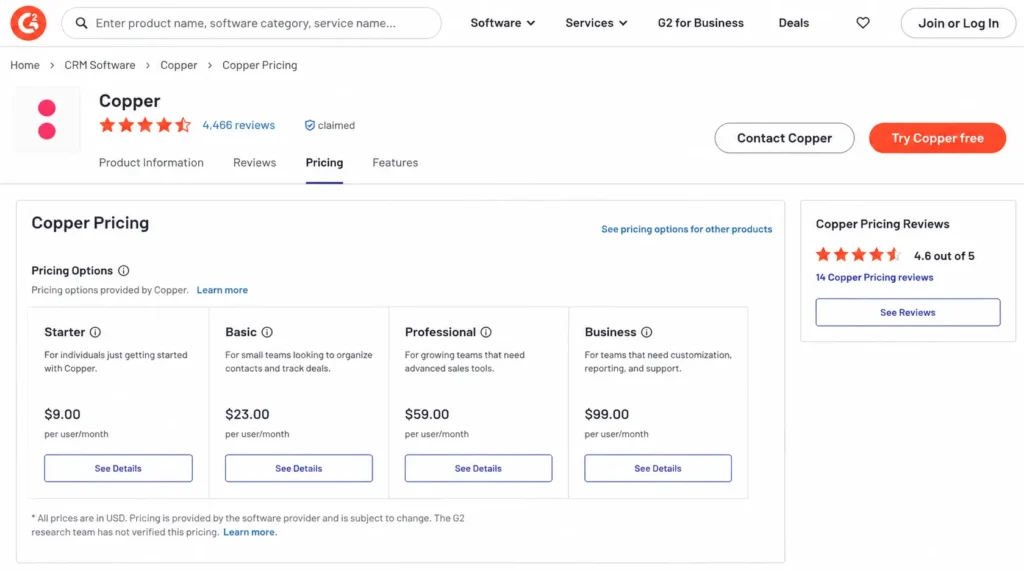The width and height of the screenshot is (1024, 571).
Task: Click Copper Pricing breadcrumb
Action: pyautogui.click(x=259, y=65)
